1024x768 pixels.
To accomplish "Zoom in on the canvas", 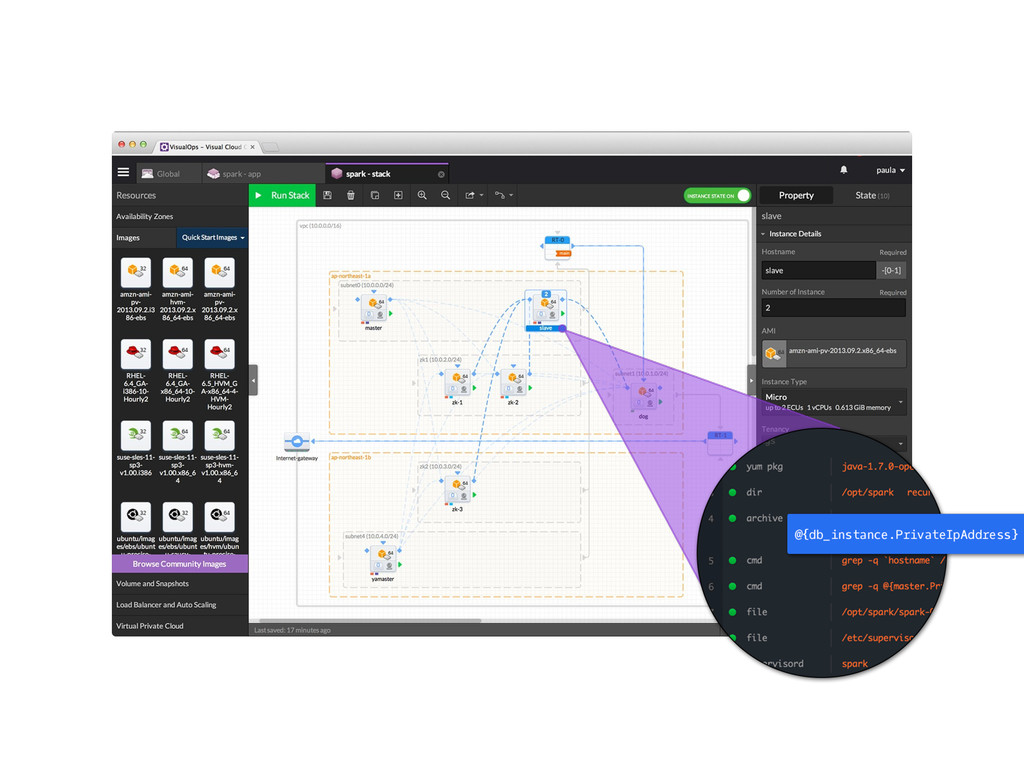I will tap(422, 195).
